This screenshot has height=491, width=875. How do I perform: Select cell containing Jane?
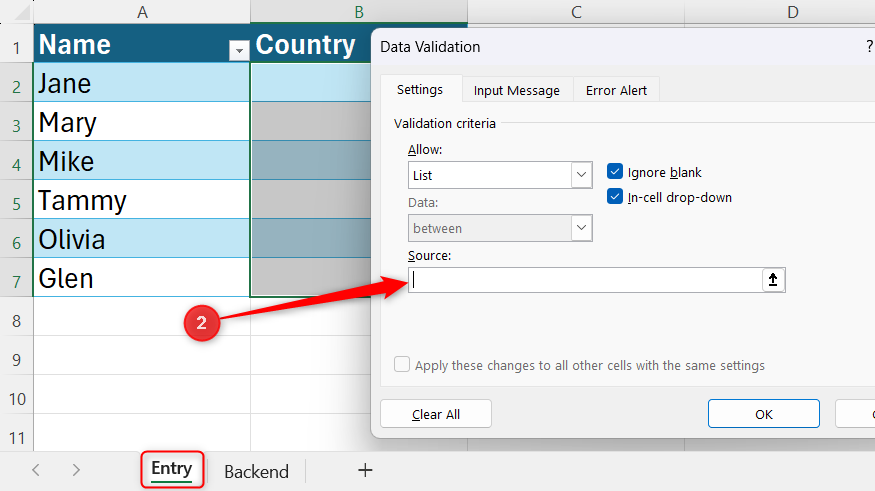142,82
